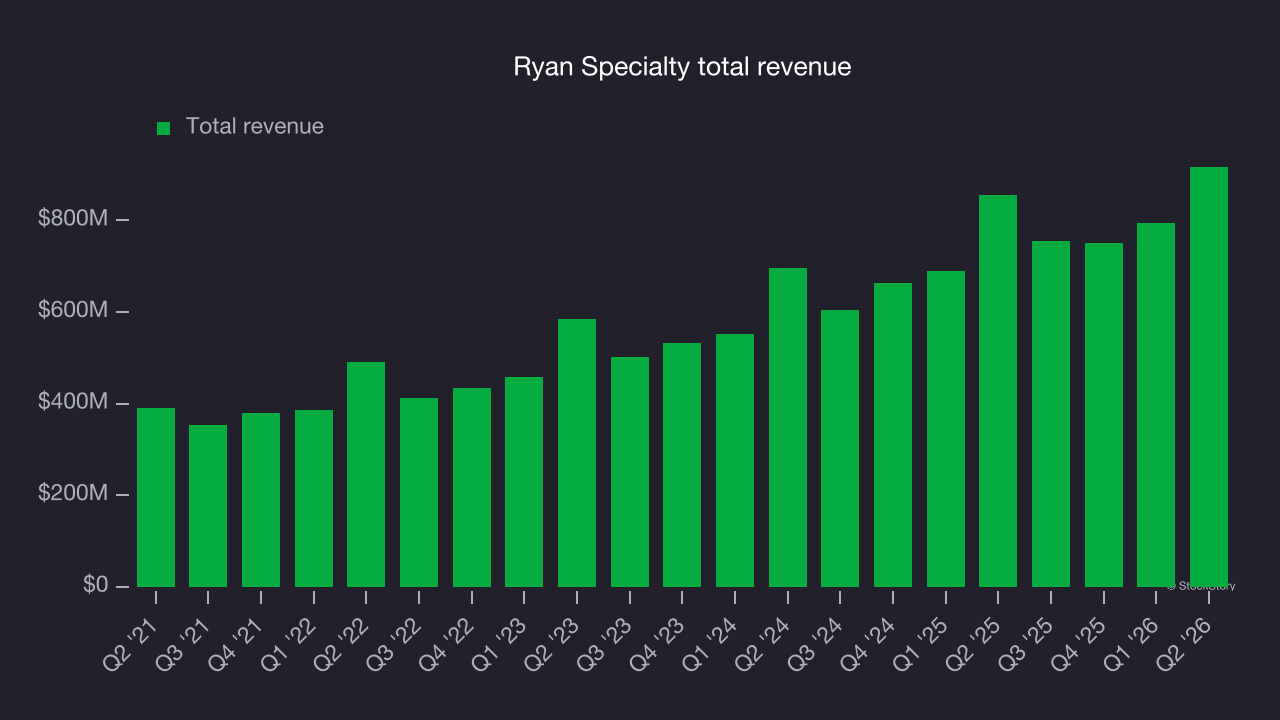Click the Q2 '23 revenue bar
Image resolution: width=1280 pixels, height=720 pixels.
tap(577, 453)
